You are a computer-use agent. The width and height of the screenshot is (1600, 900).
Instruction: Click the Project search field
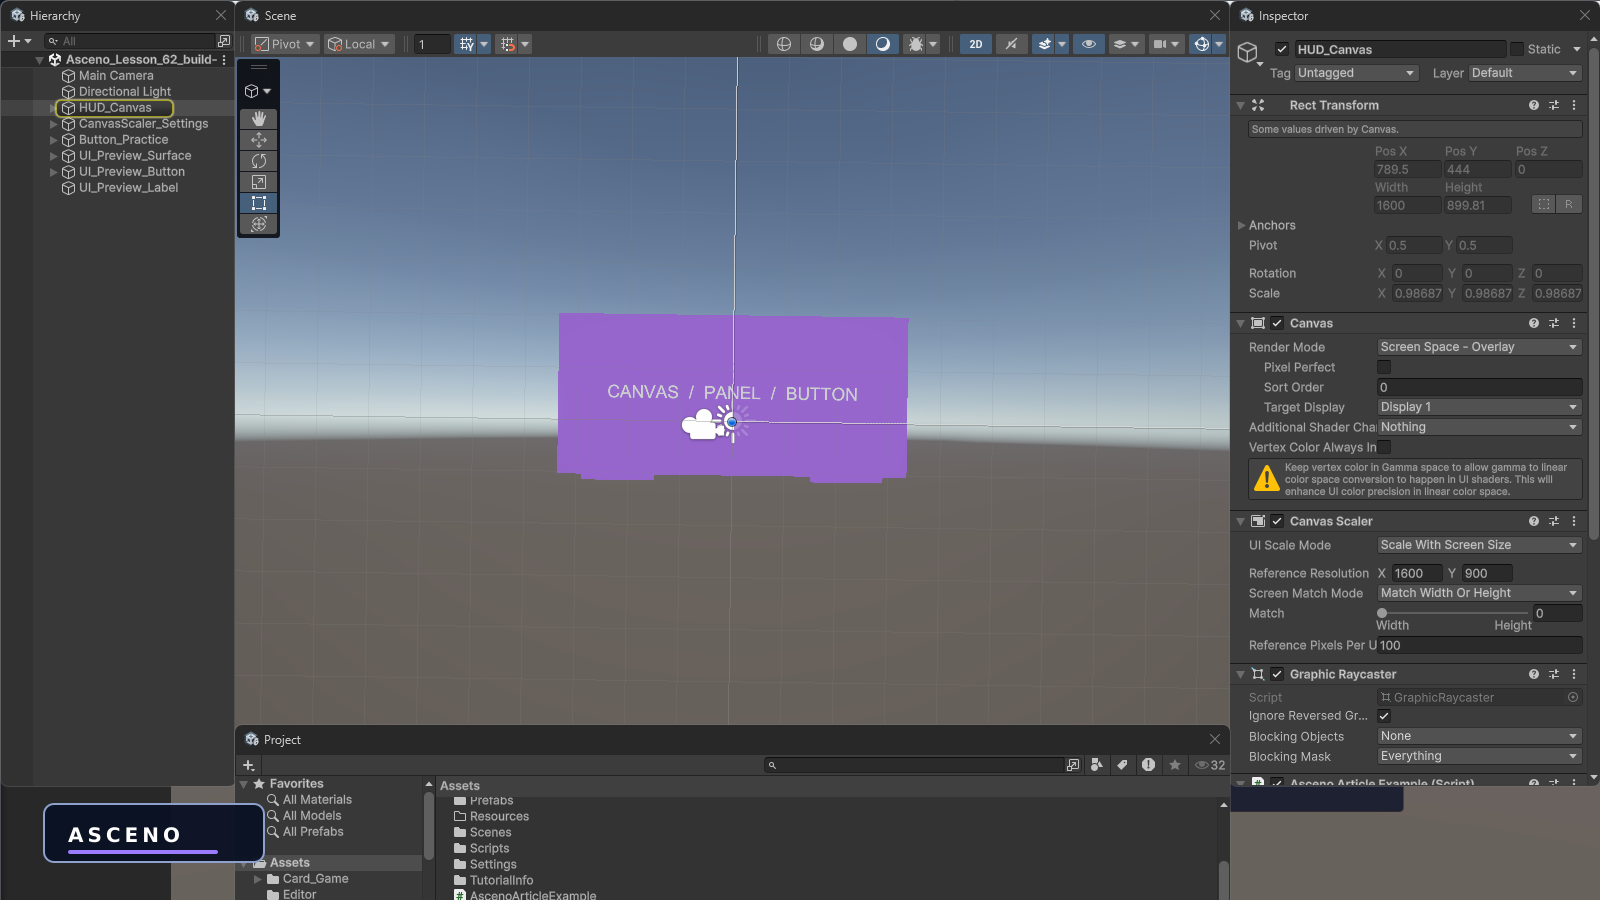click(x=914, y=765)
